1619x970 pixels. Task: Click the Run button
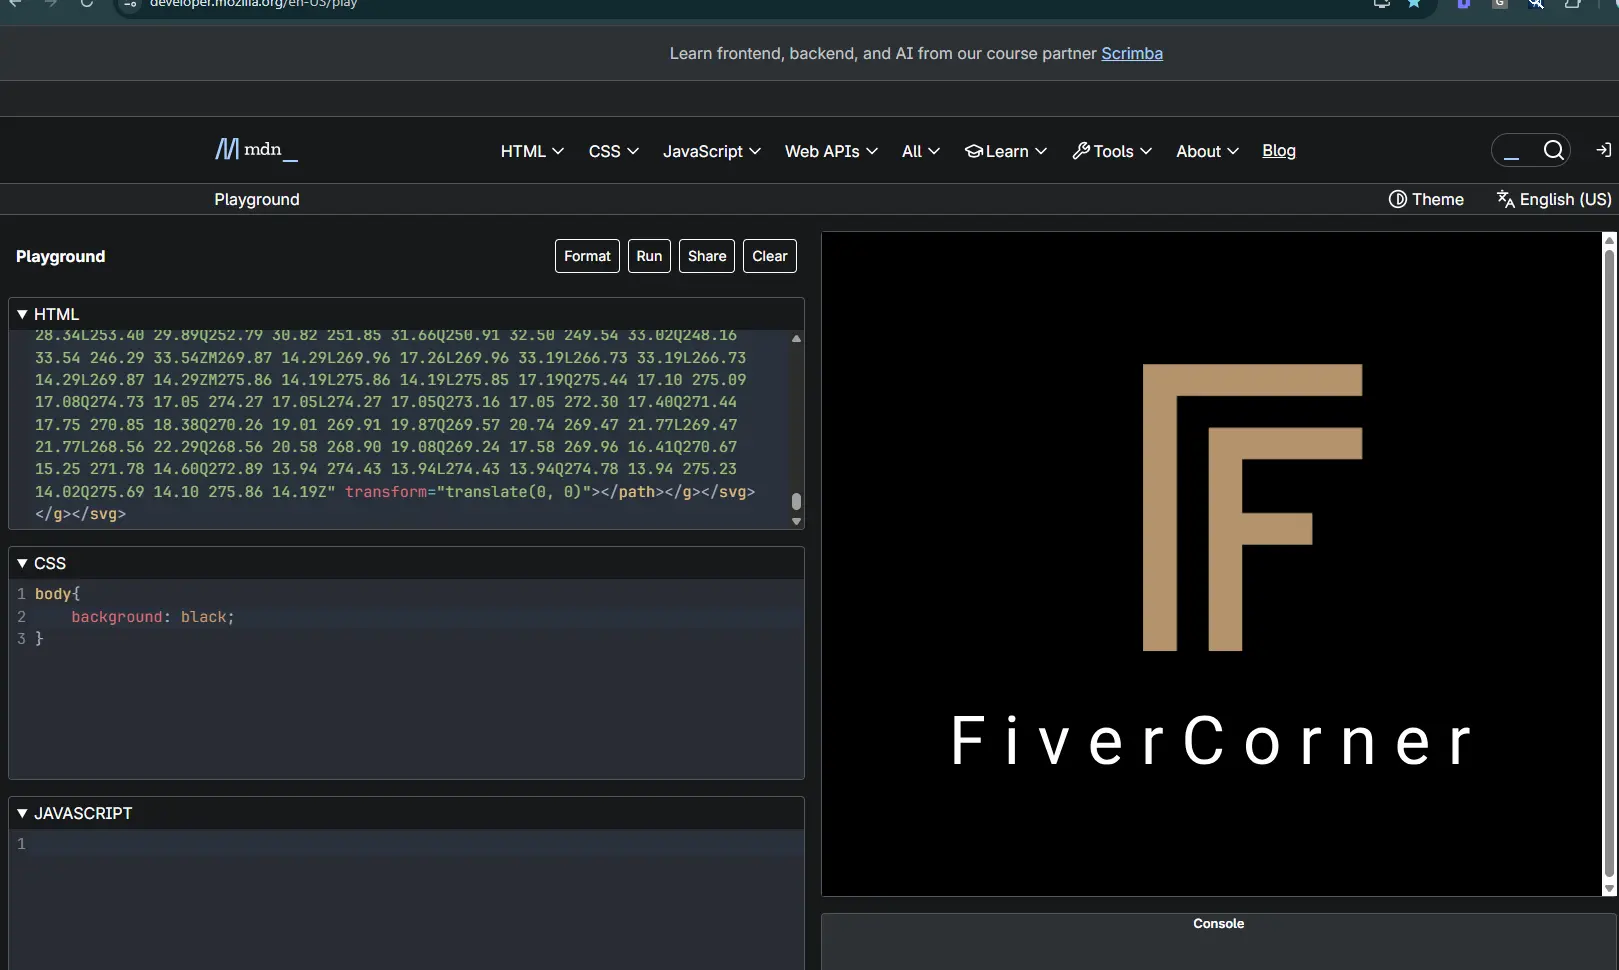(649, 256)
